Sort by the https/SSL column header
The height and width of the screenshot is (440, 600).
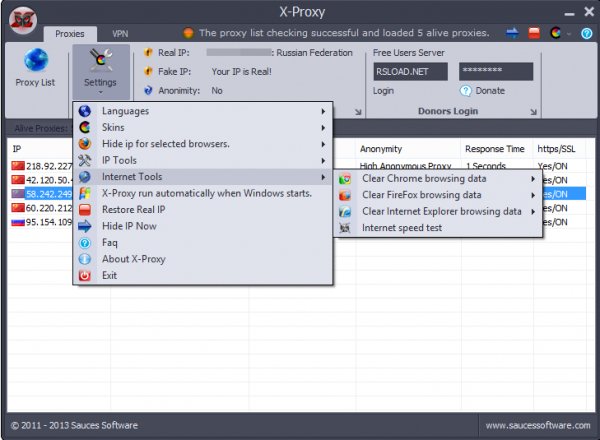click(x=559, y=149)
